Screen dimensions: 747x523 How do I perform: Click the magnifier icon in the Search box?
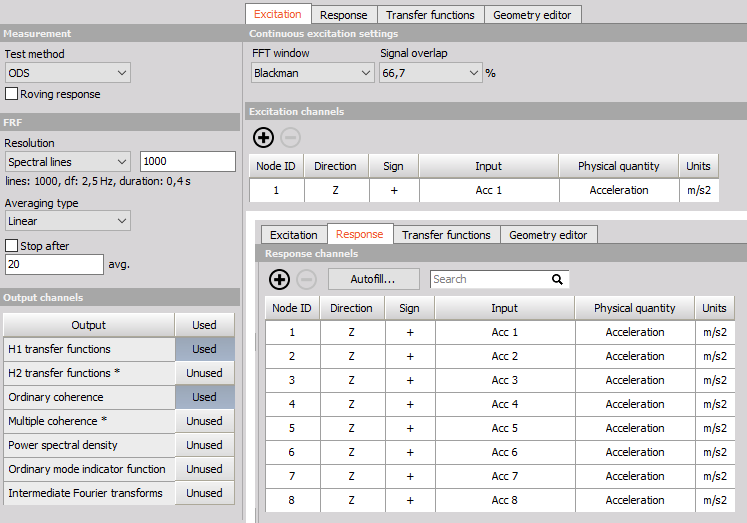[557, 279]
